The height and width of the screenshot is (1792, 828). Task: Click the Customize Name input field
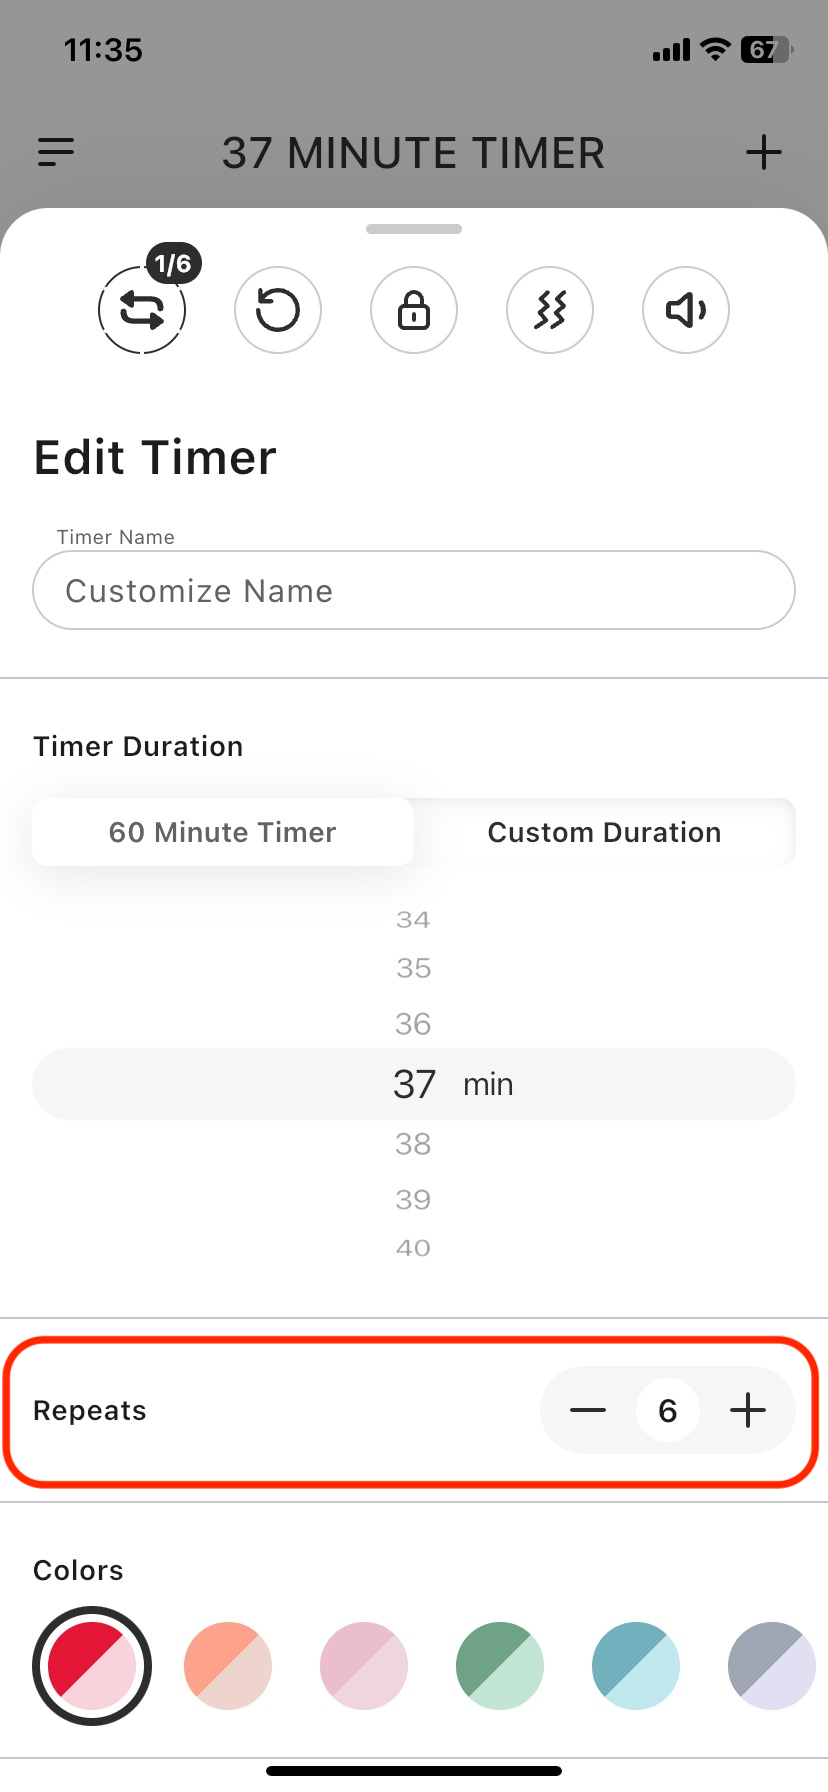click(x=414, y=591)
